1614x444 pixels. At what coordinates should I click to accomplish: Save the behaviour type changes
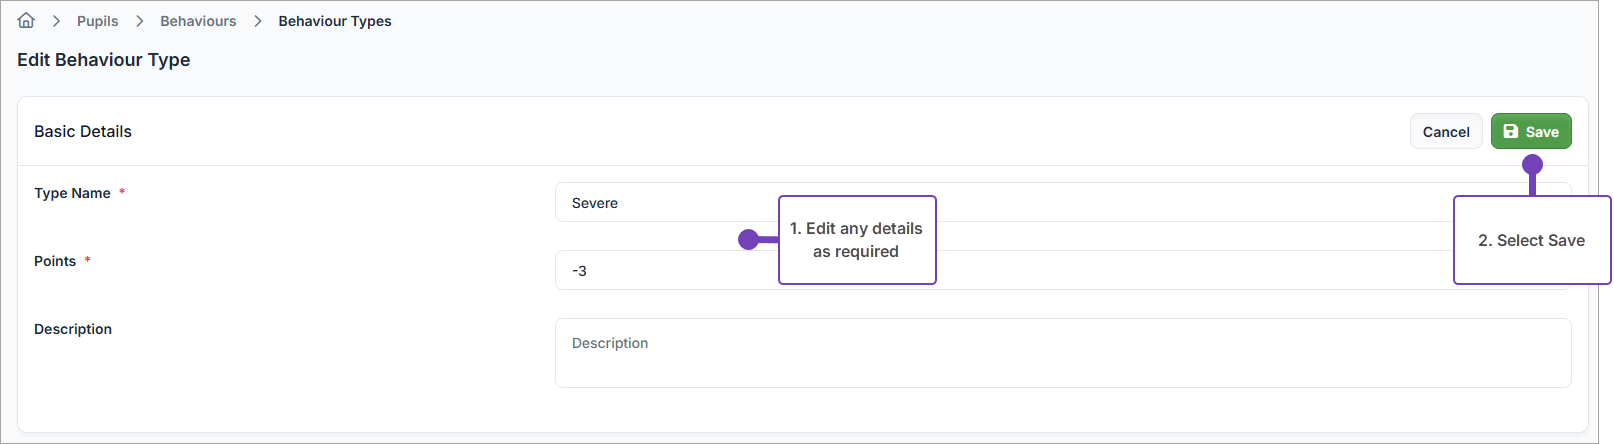[x=1531, y=132]
